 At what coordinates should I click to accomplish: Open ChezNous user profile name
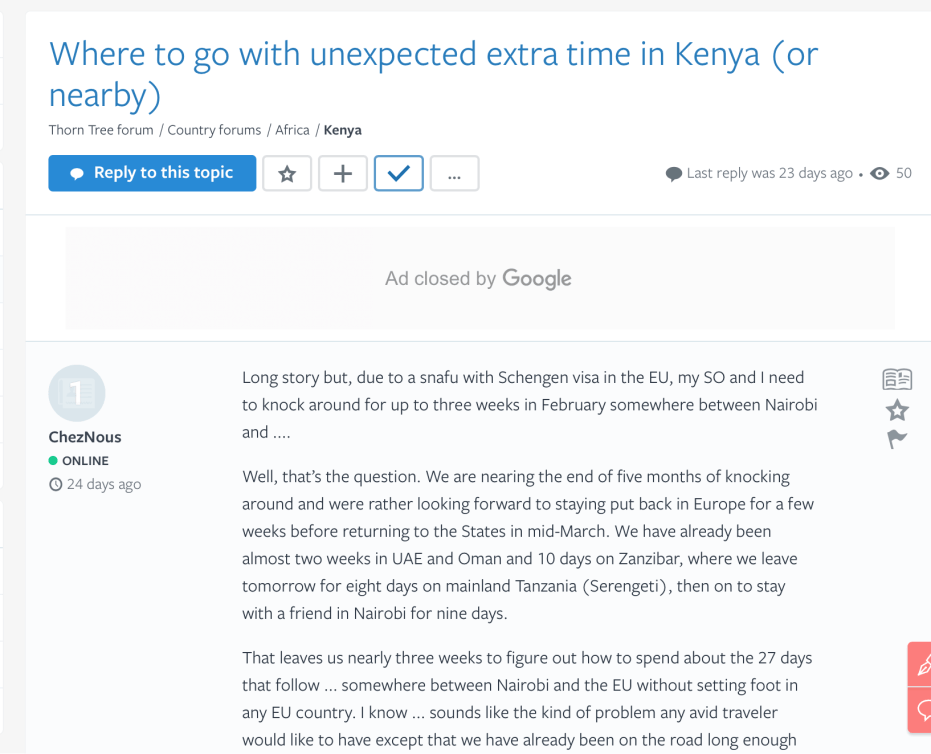(x=85, y=437)
